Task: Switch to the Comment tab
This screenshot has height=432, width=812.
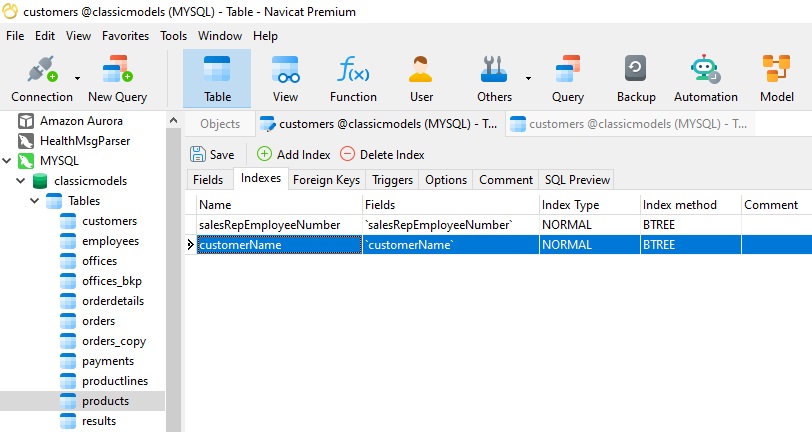Action: point(506,180)
